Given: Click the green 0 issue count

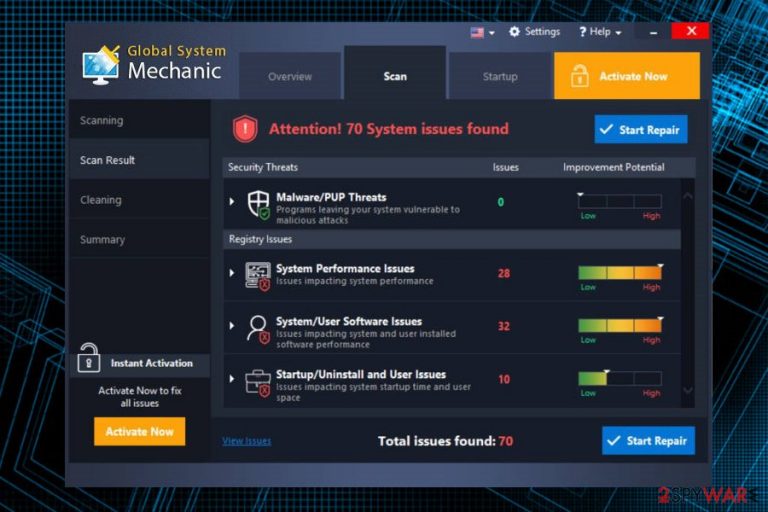Looking at the screenshot, I should (x=501, y=202).
